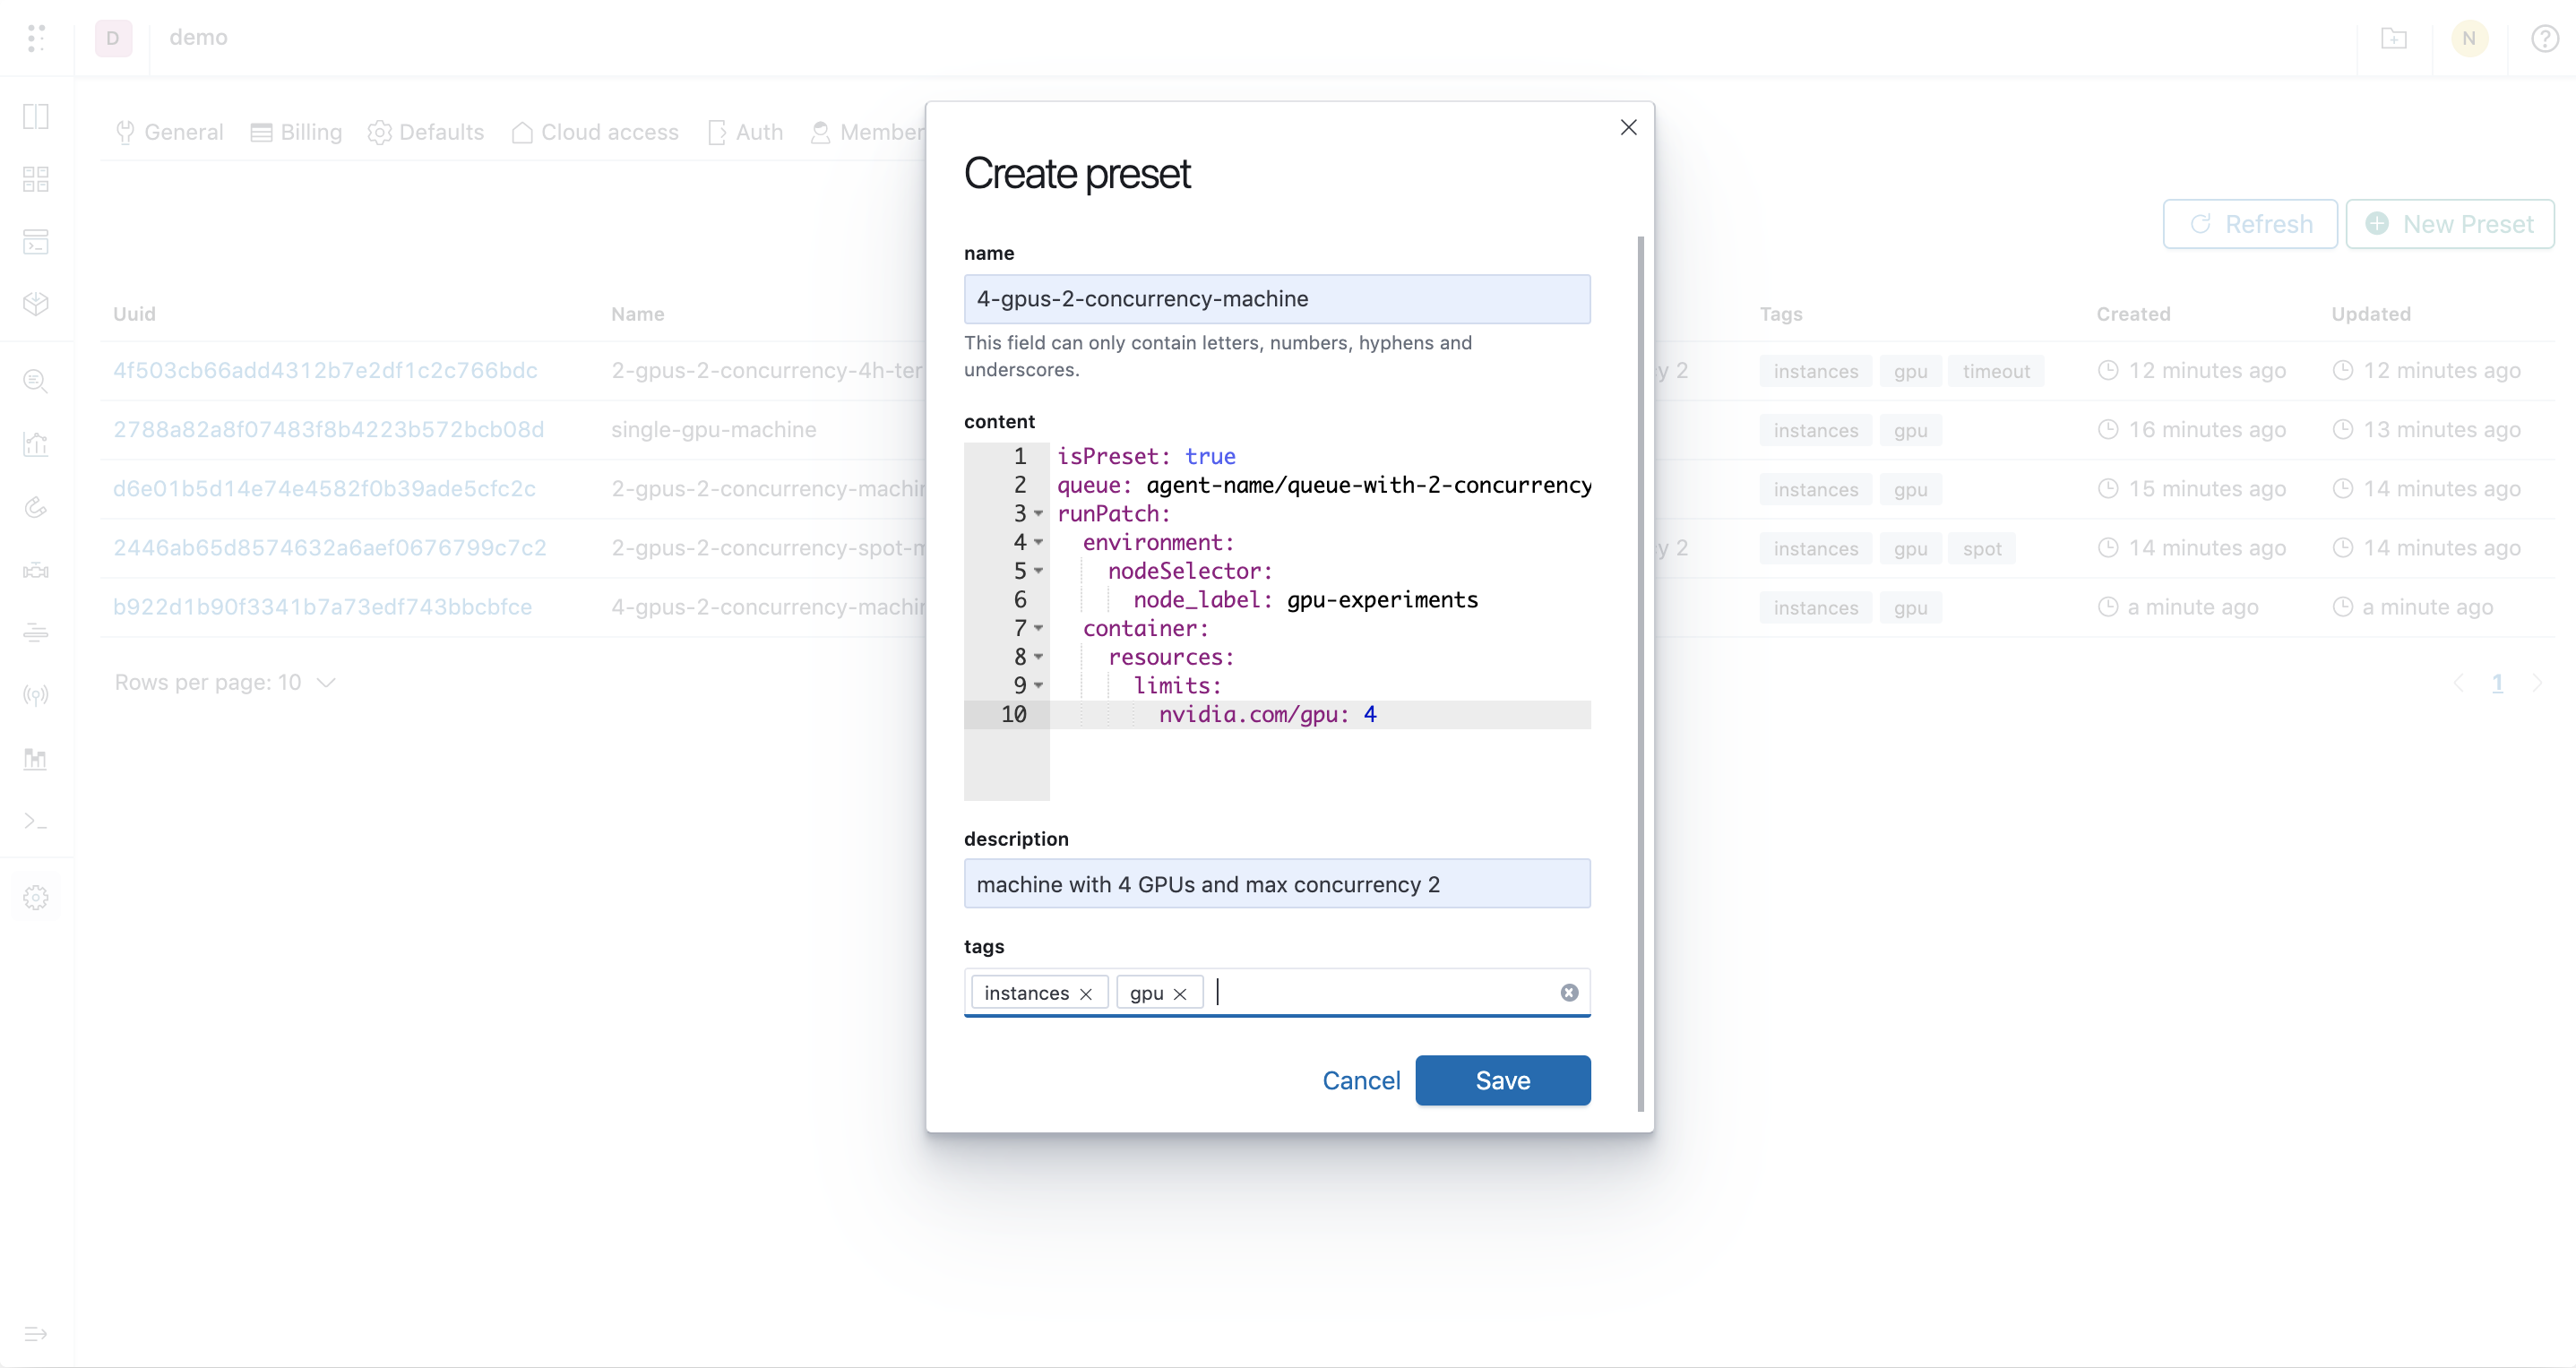This screenshot has height=1368, width=2576.
Task: Open the app grid dots menu
Action: (x=36, y=38)
